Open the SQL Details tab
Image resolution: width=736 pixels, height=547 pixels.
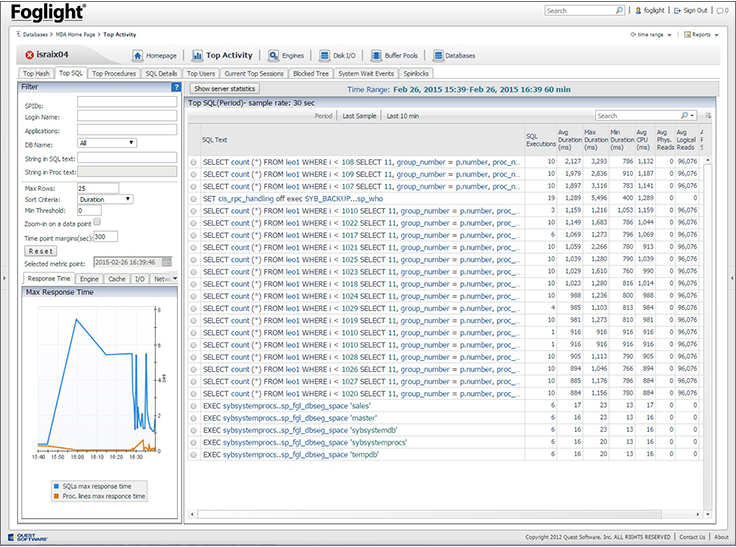[161, 73]
